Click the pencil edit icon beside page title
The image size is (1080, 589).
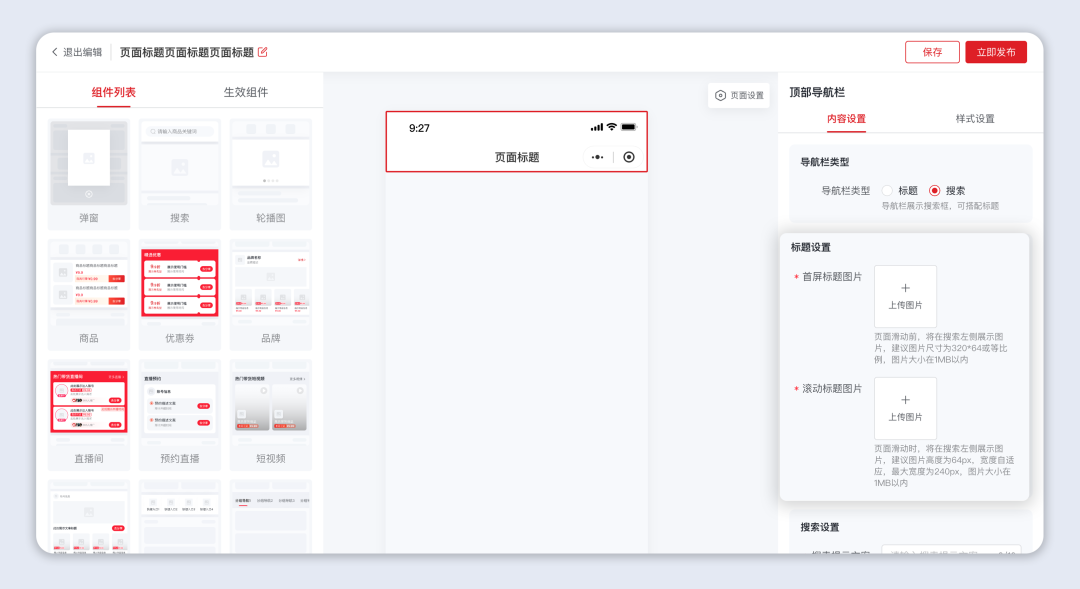pos(263,51)
